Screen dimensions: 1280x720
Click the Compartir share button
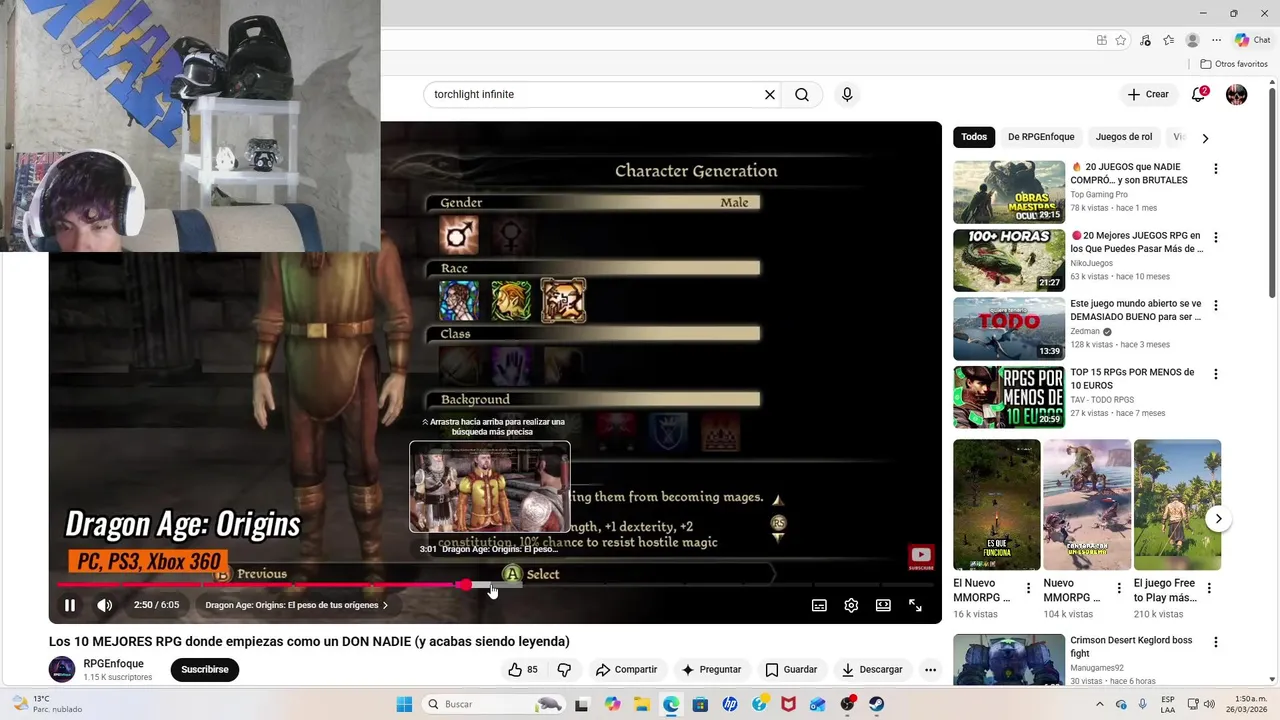click(626, 670)
